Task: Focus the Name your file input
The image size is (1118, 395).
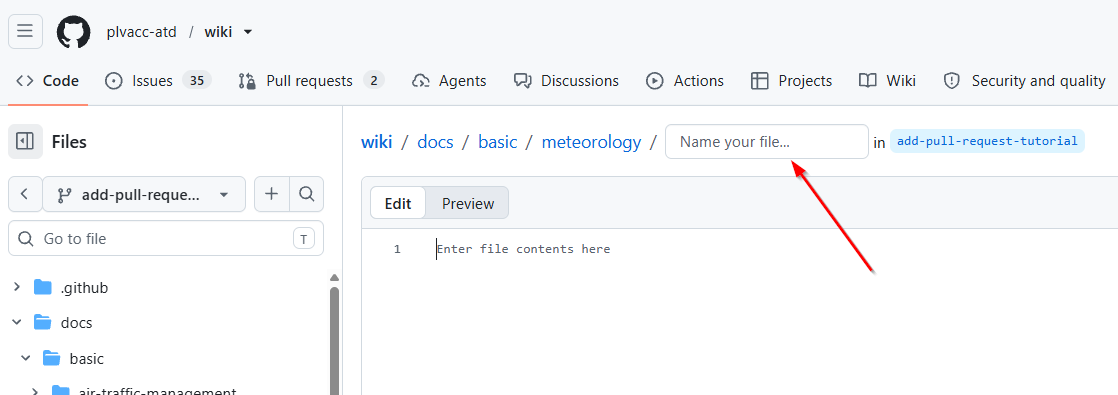Action: [x=766, y=142]
